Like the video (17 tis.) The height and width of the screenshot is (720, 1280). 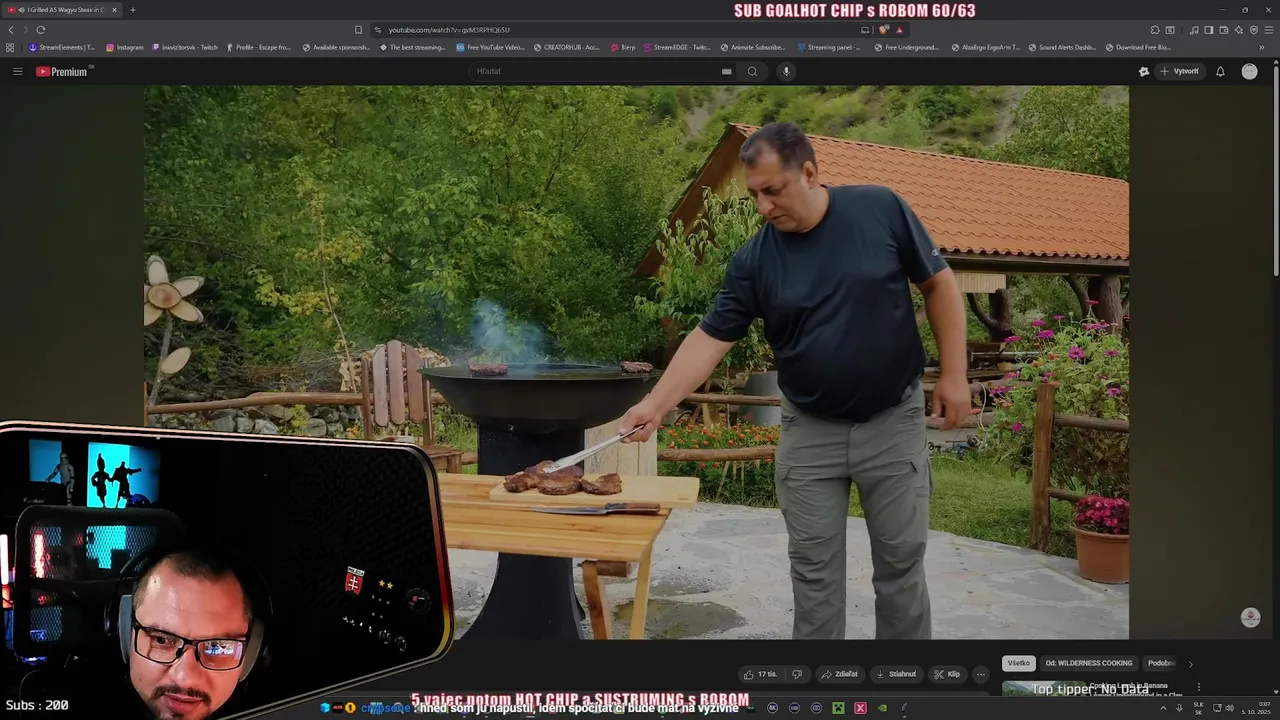pos(761,674)
